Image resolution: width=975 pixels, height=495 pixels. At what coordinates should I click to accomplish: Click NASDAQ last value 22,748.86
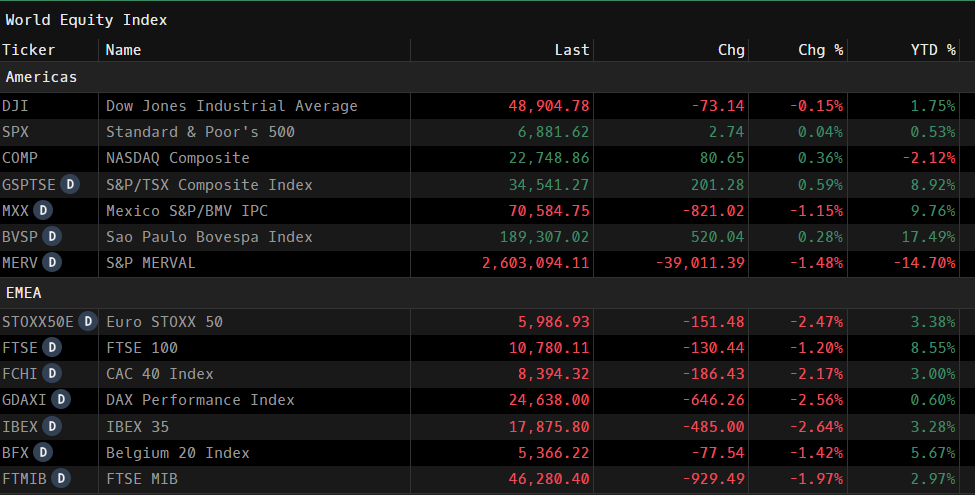[x=549, y=158]
